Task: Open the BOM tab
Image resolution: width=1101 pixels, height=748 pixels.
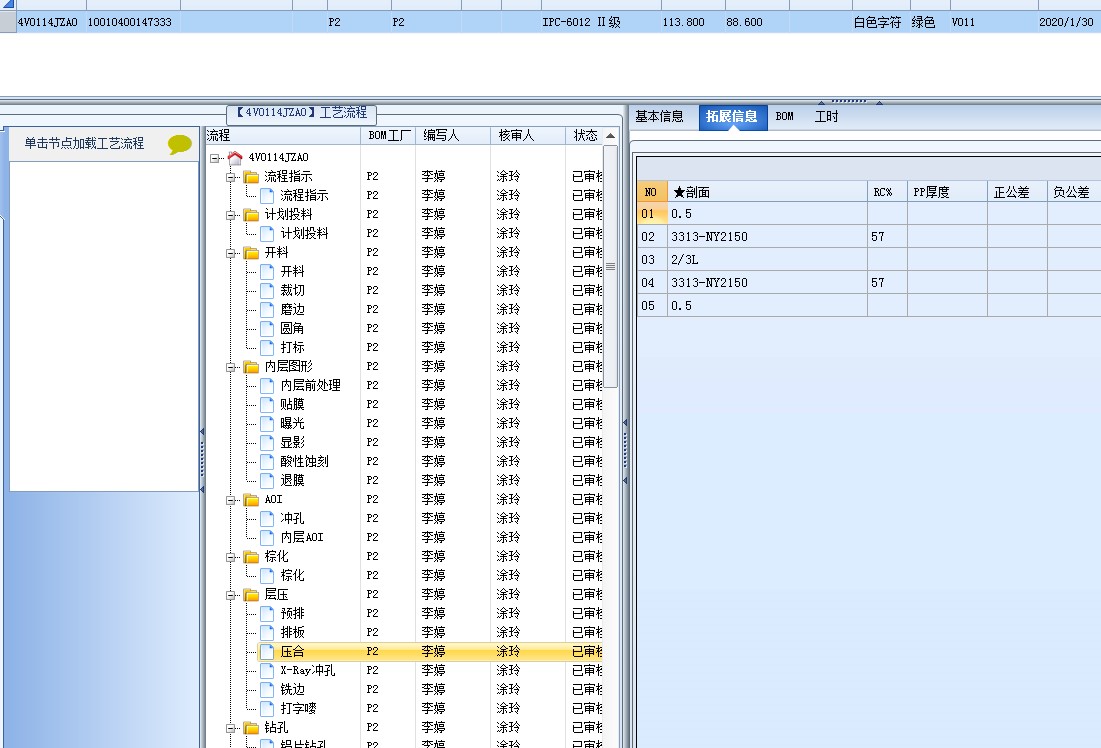Action: pos(785,117)
